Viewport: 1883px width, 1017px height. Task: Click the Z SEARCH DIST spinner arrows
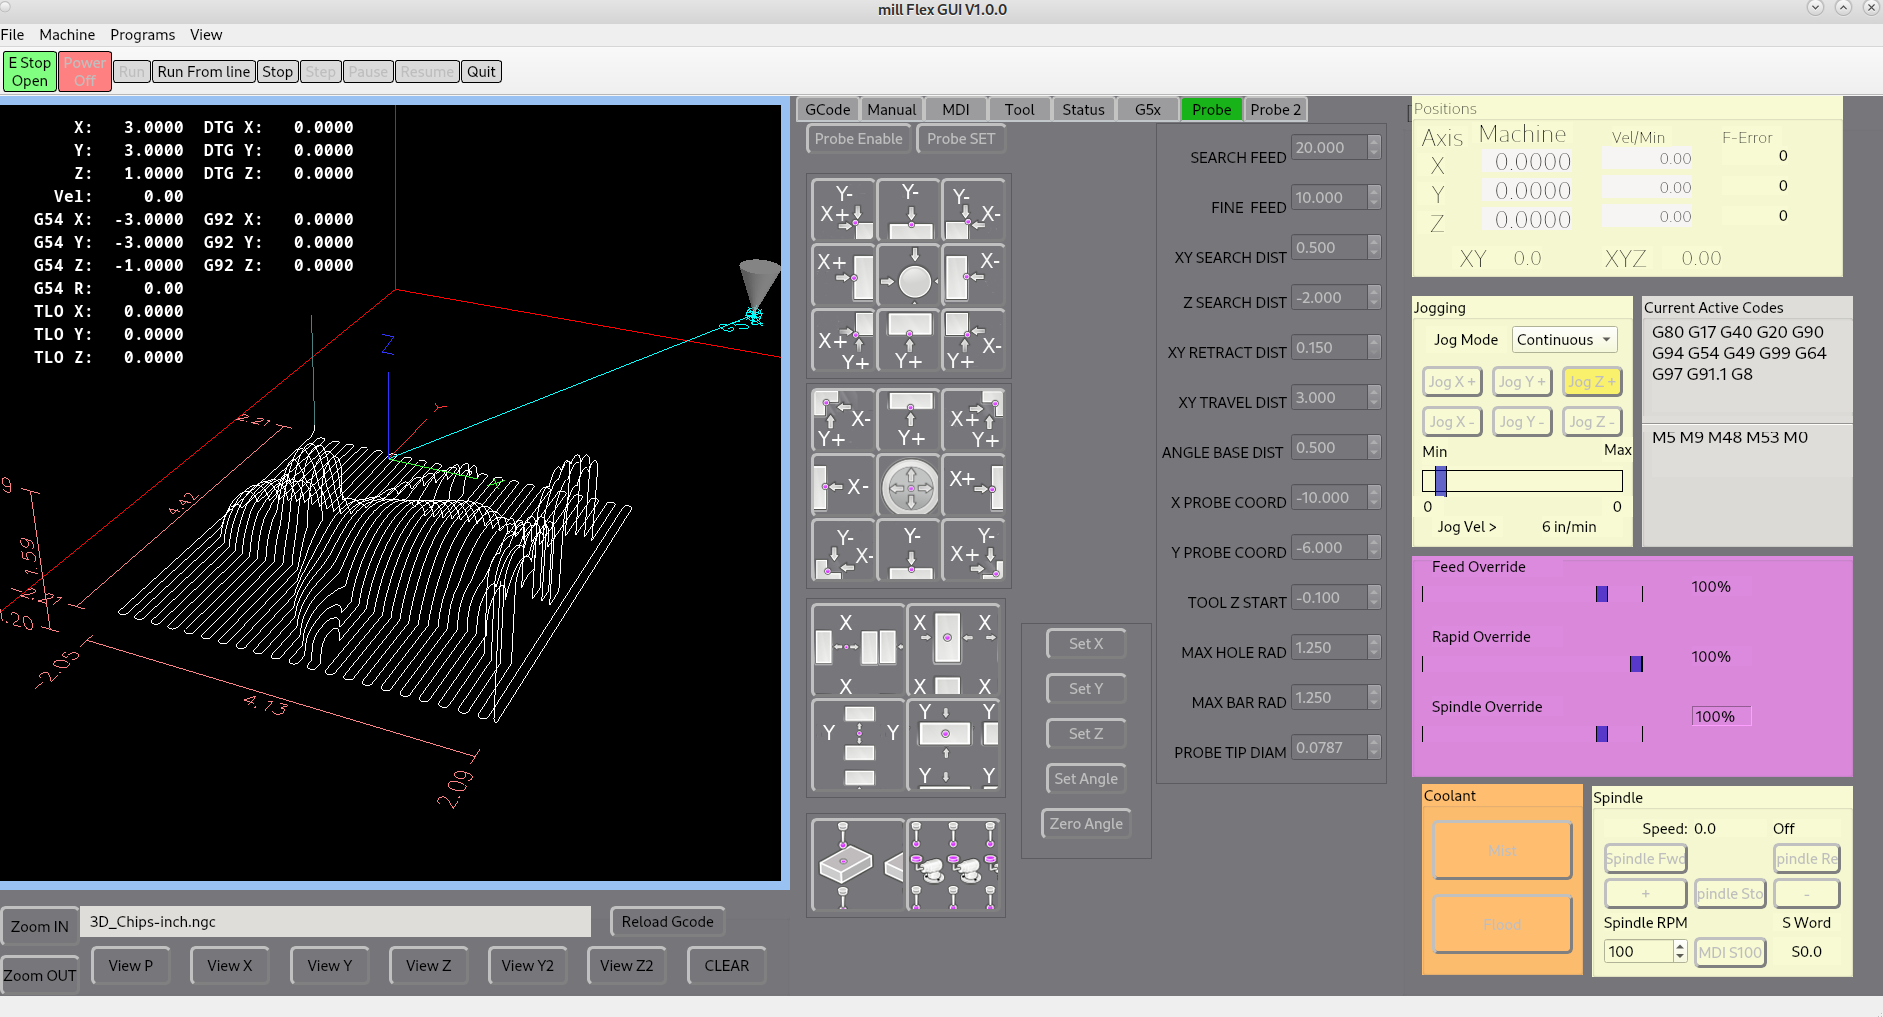(1374, 297)
